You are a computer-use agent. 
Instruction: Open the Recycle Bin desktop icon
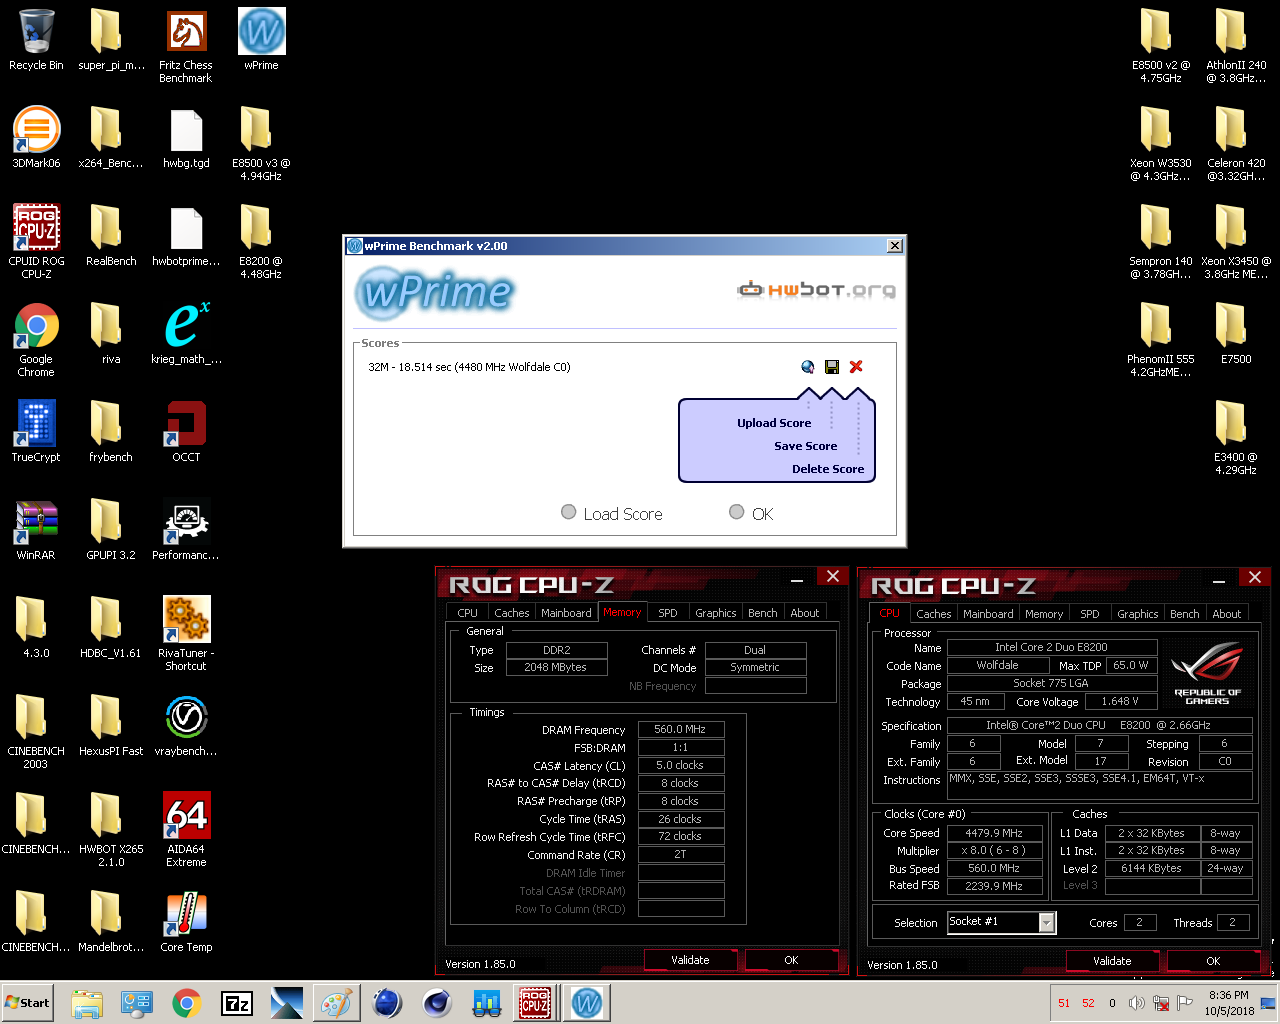pos(36,40)
